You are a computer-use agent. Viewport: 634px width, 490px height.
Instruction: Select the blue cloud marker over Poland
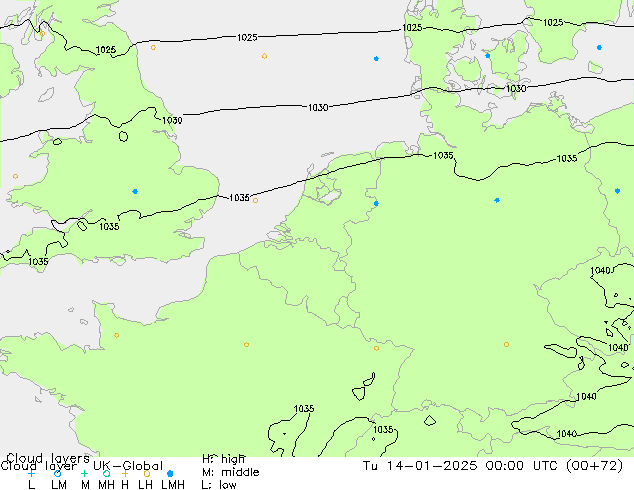coord(617,191)
